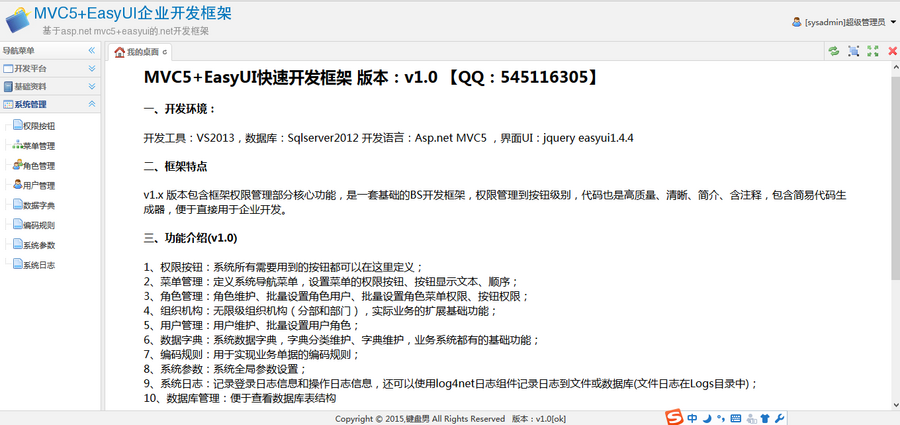
Task: Click the footer copyright text
Action: [x=451, y=419]
